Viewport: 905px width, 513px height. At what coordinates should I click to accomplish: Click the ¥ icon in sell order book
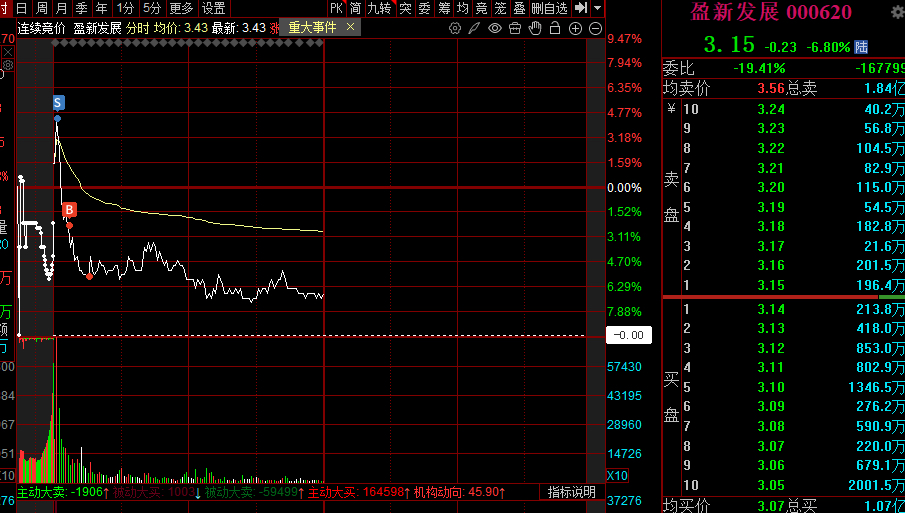tap(671, 108)
